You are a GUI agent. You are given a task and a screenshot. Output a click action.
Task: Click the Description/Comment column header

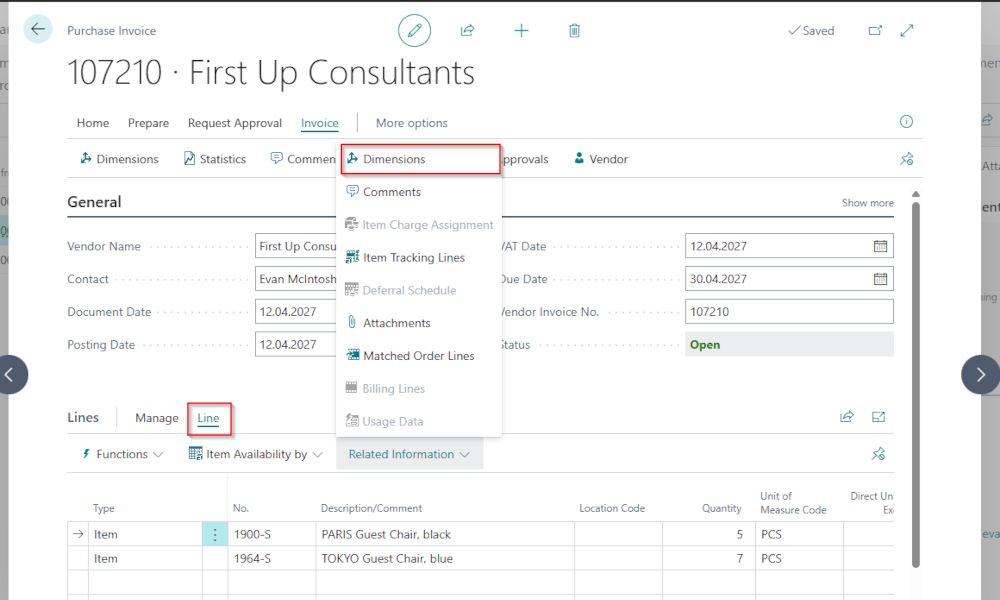tap(371, 508)
